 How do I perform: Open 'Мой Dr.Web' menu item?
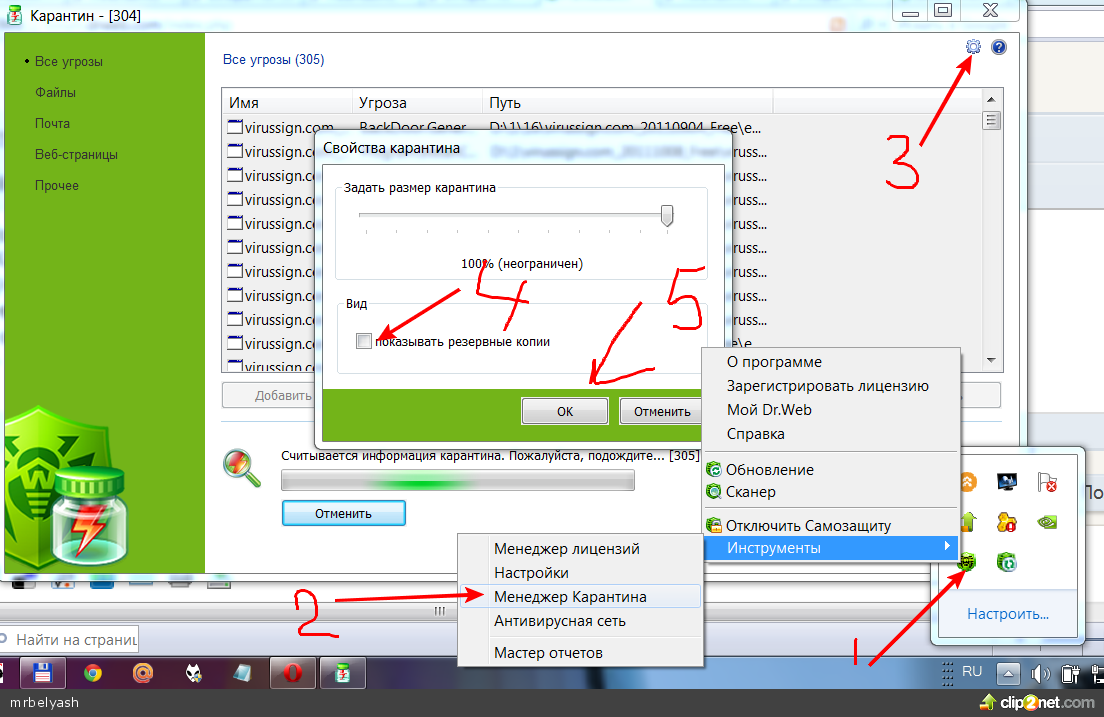(769, 410)
